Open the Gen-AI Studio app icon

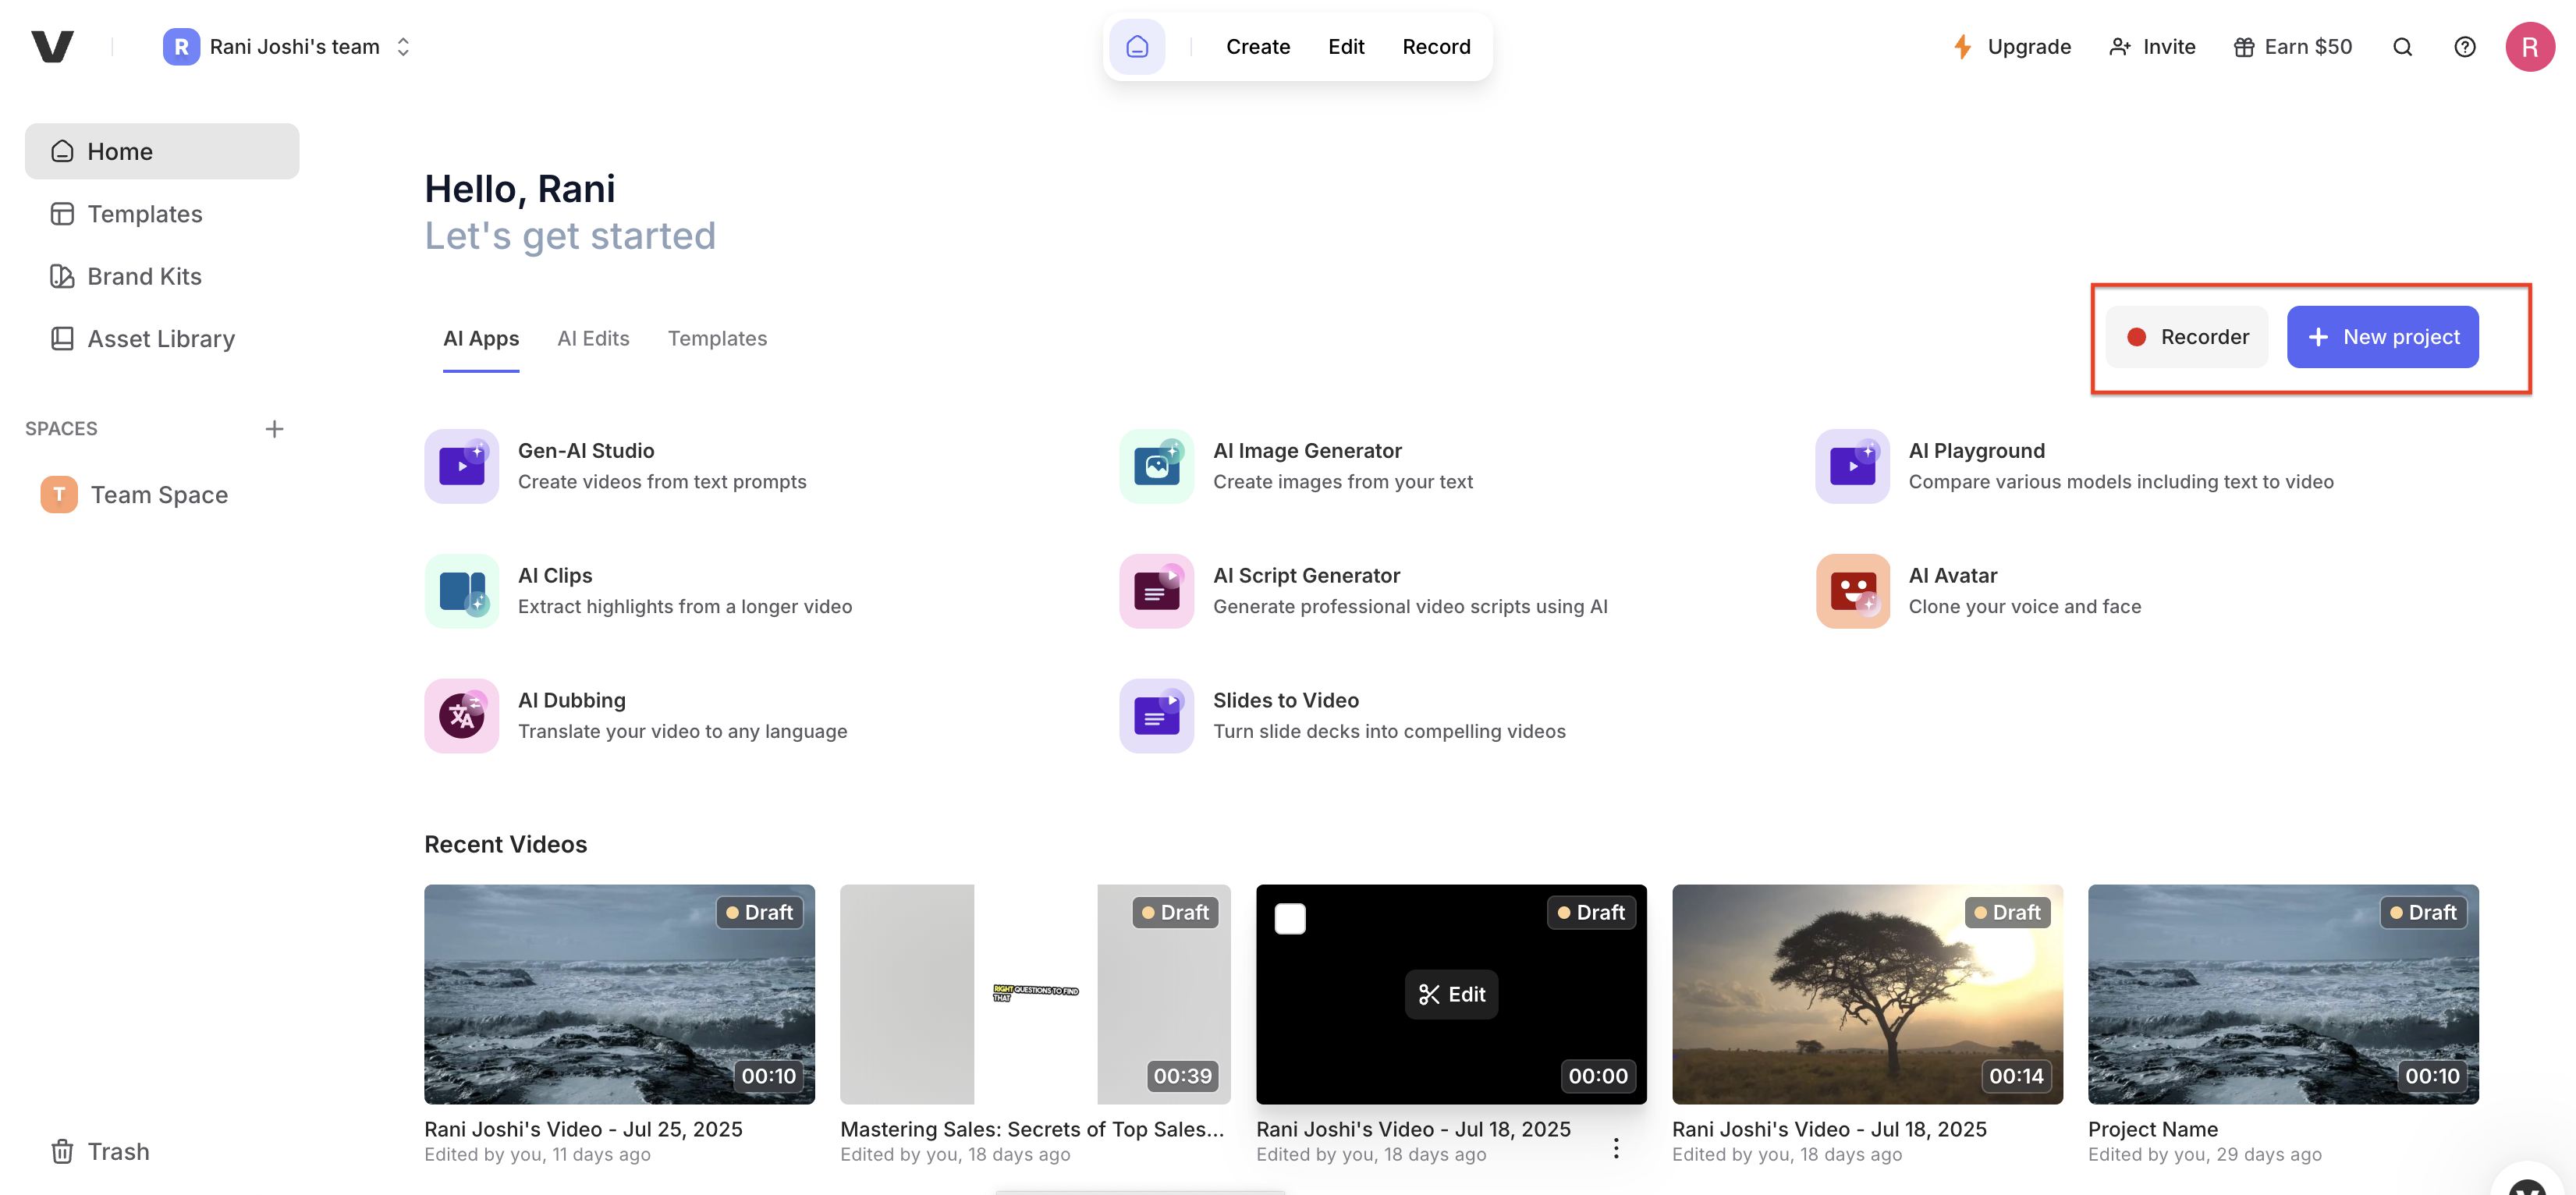click(x=461, y=466)
